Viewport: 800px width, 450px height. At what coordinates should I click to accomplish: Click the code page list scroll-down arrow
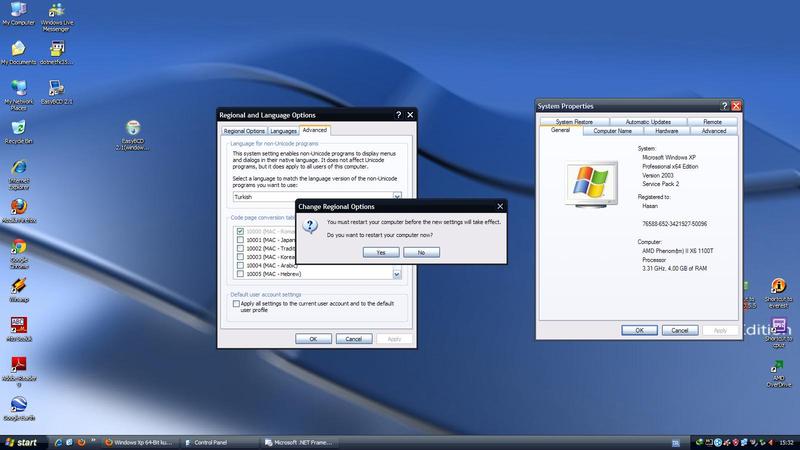[x=396, y=274]
